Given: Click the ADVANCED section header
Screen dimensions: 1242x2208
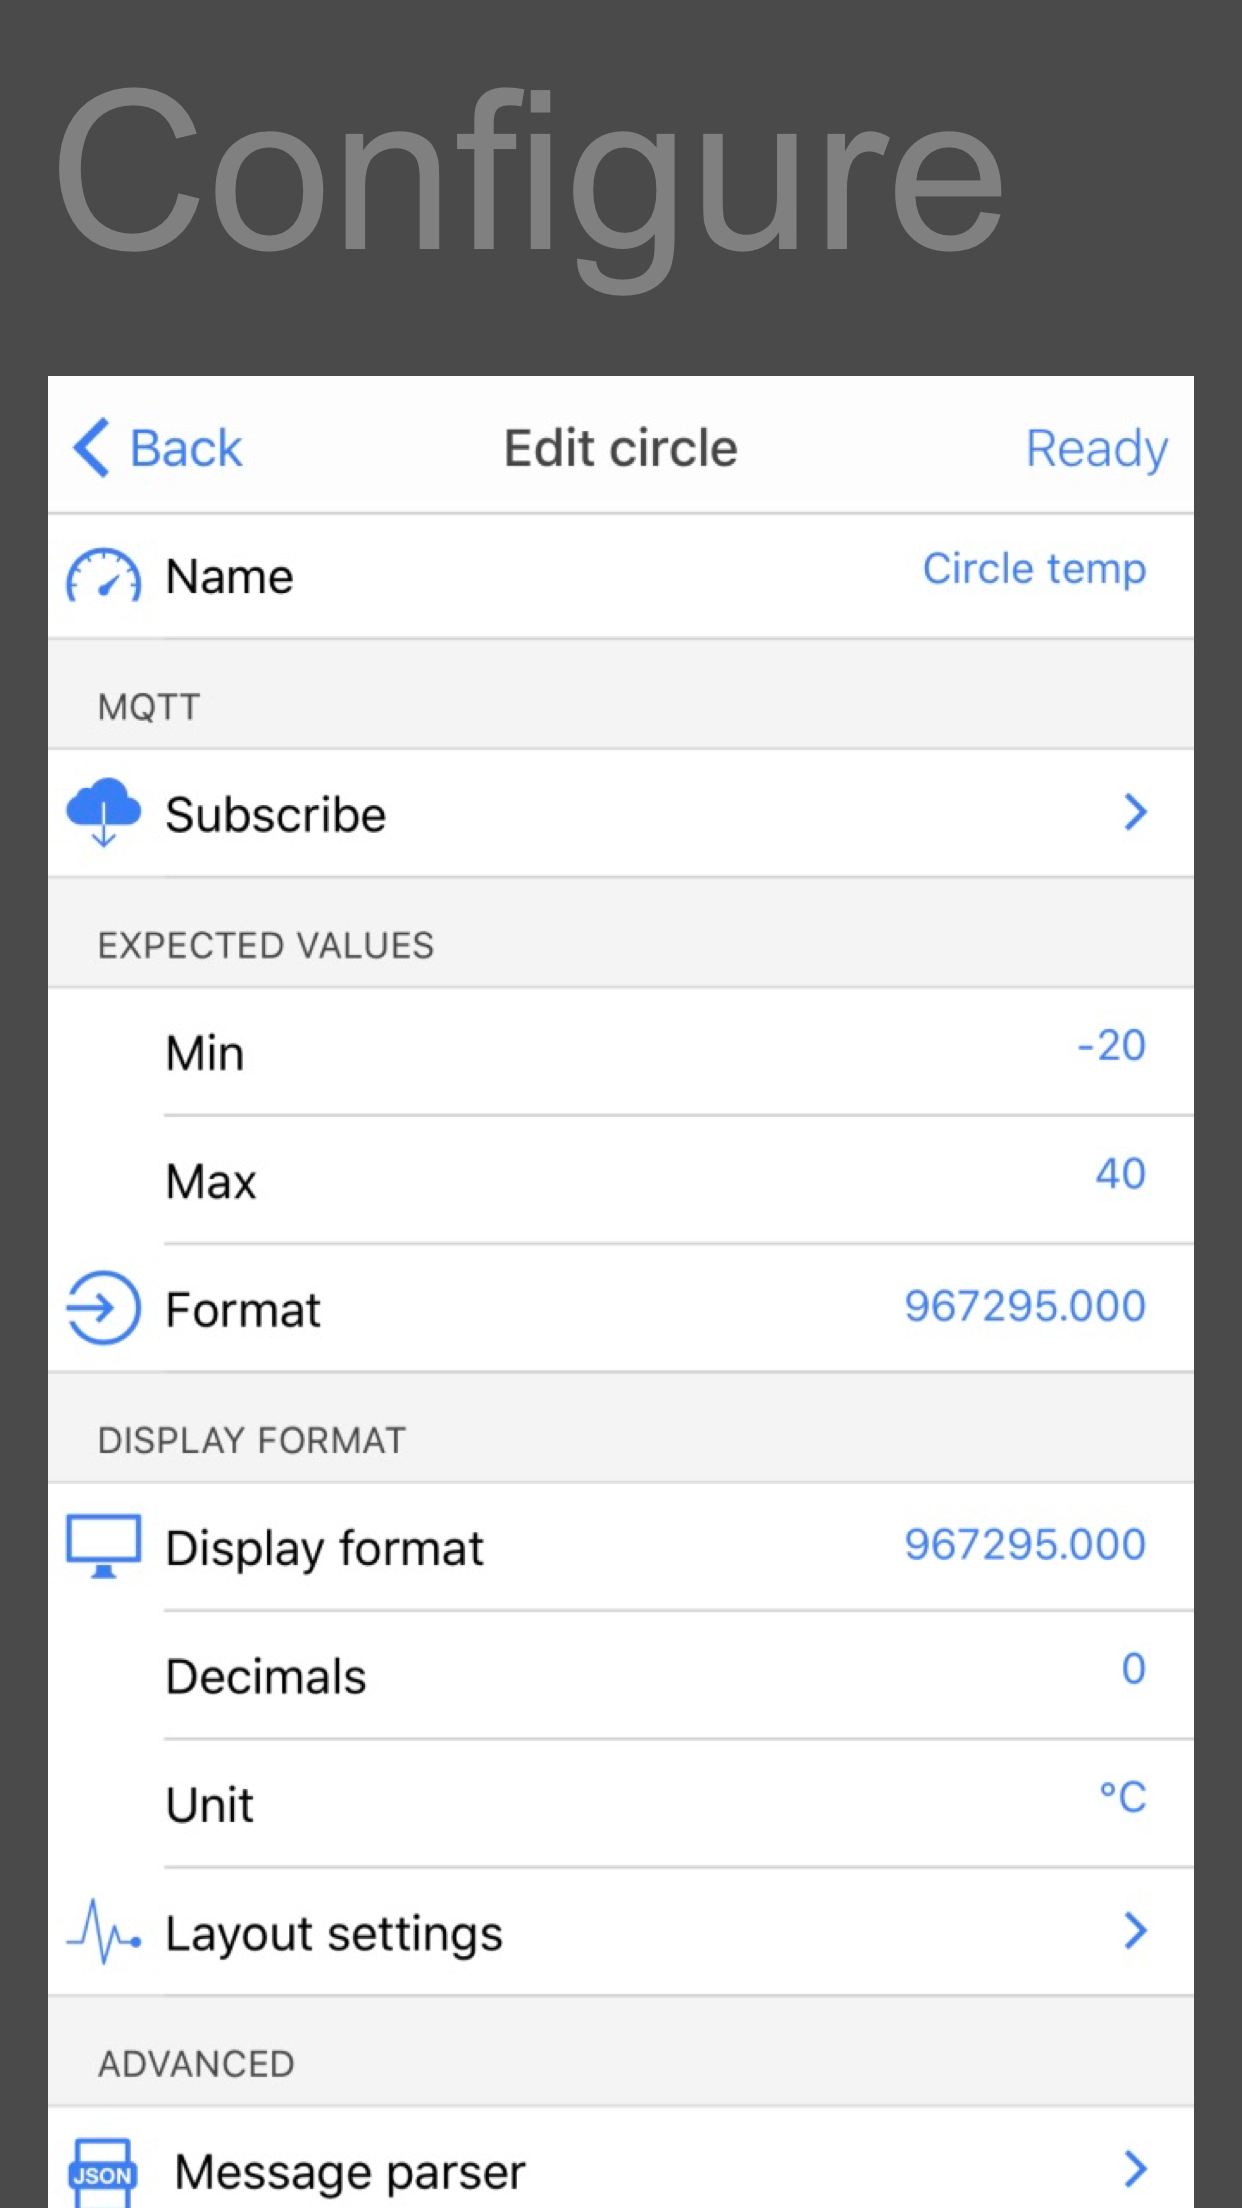Looking at the screenshot, I should 196,2064.
